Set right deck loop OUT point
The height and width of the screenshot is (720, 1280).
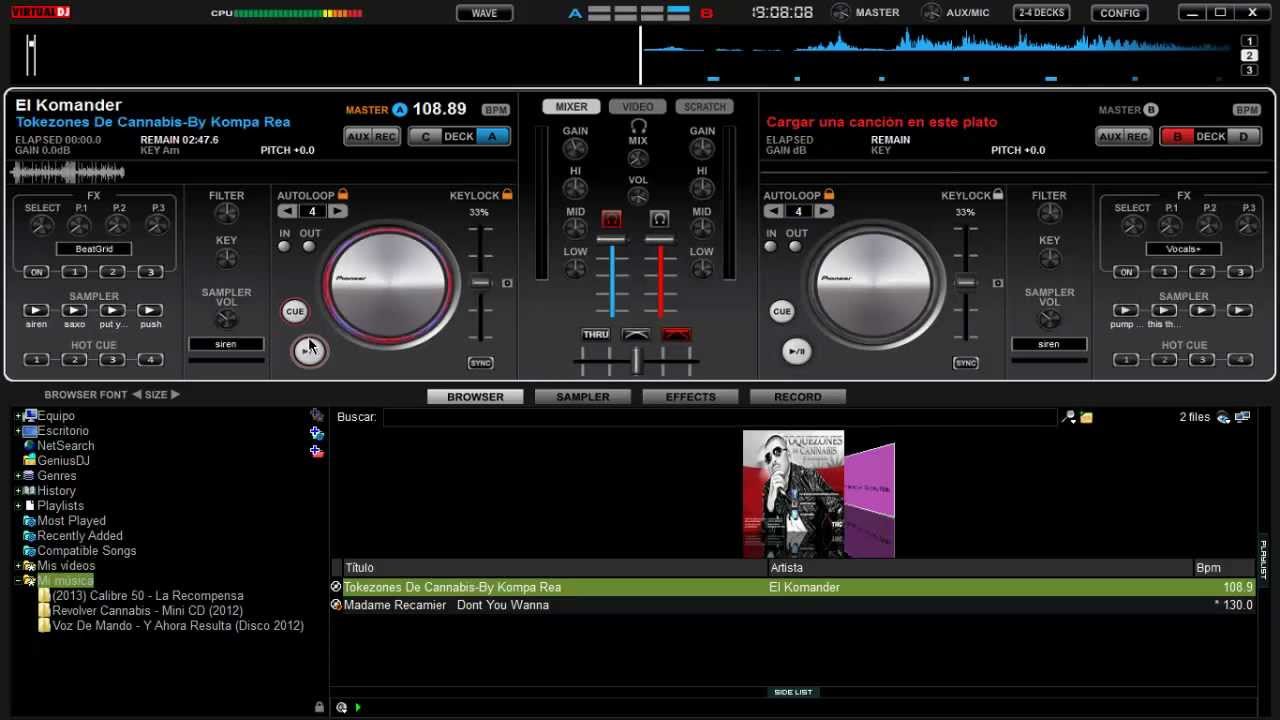pyautogui.click(x=795, y=246)
